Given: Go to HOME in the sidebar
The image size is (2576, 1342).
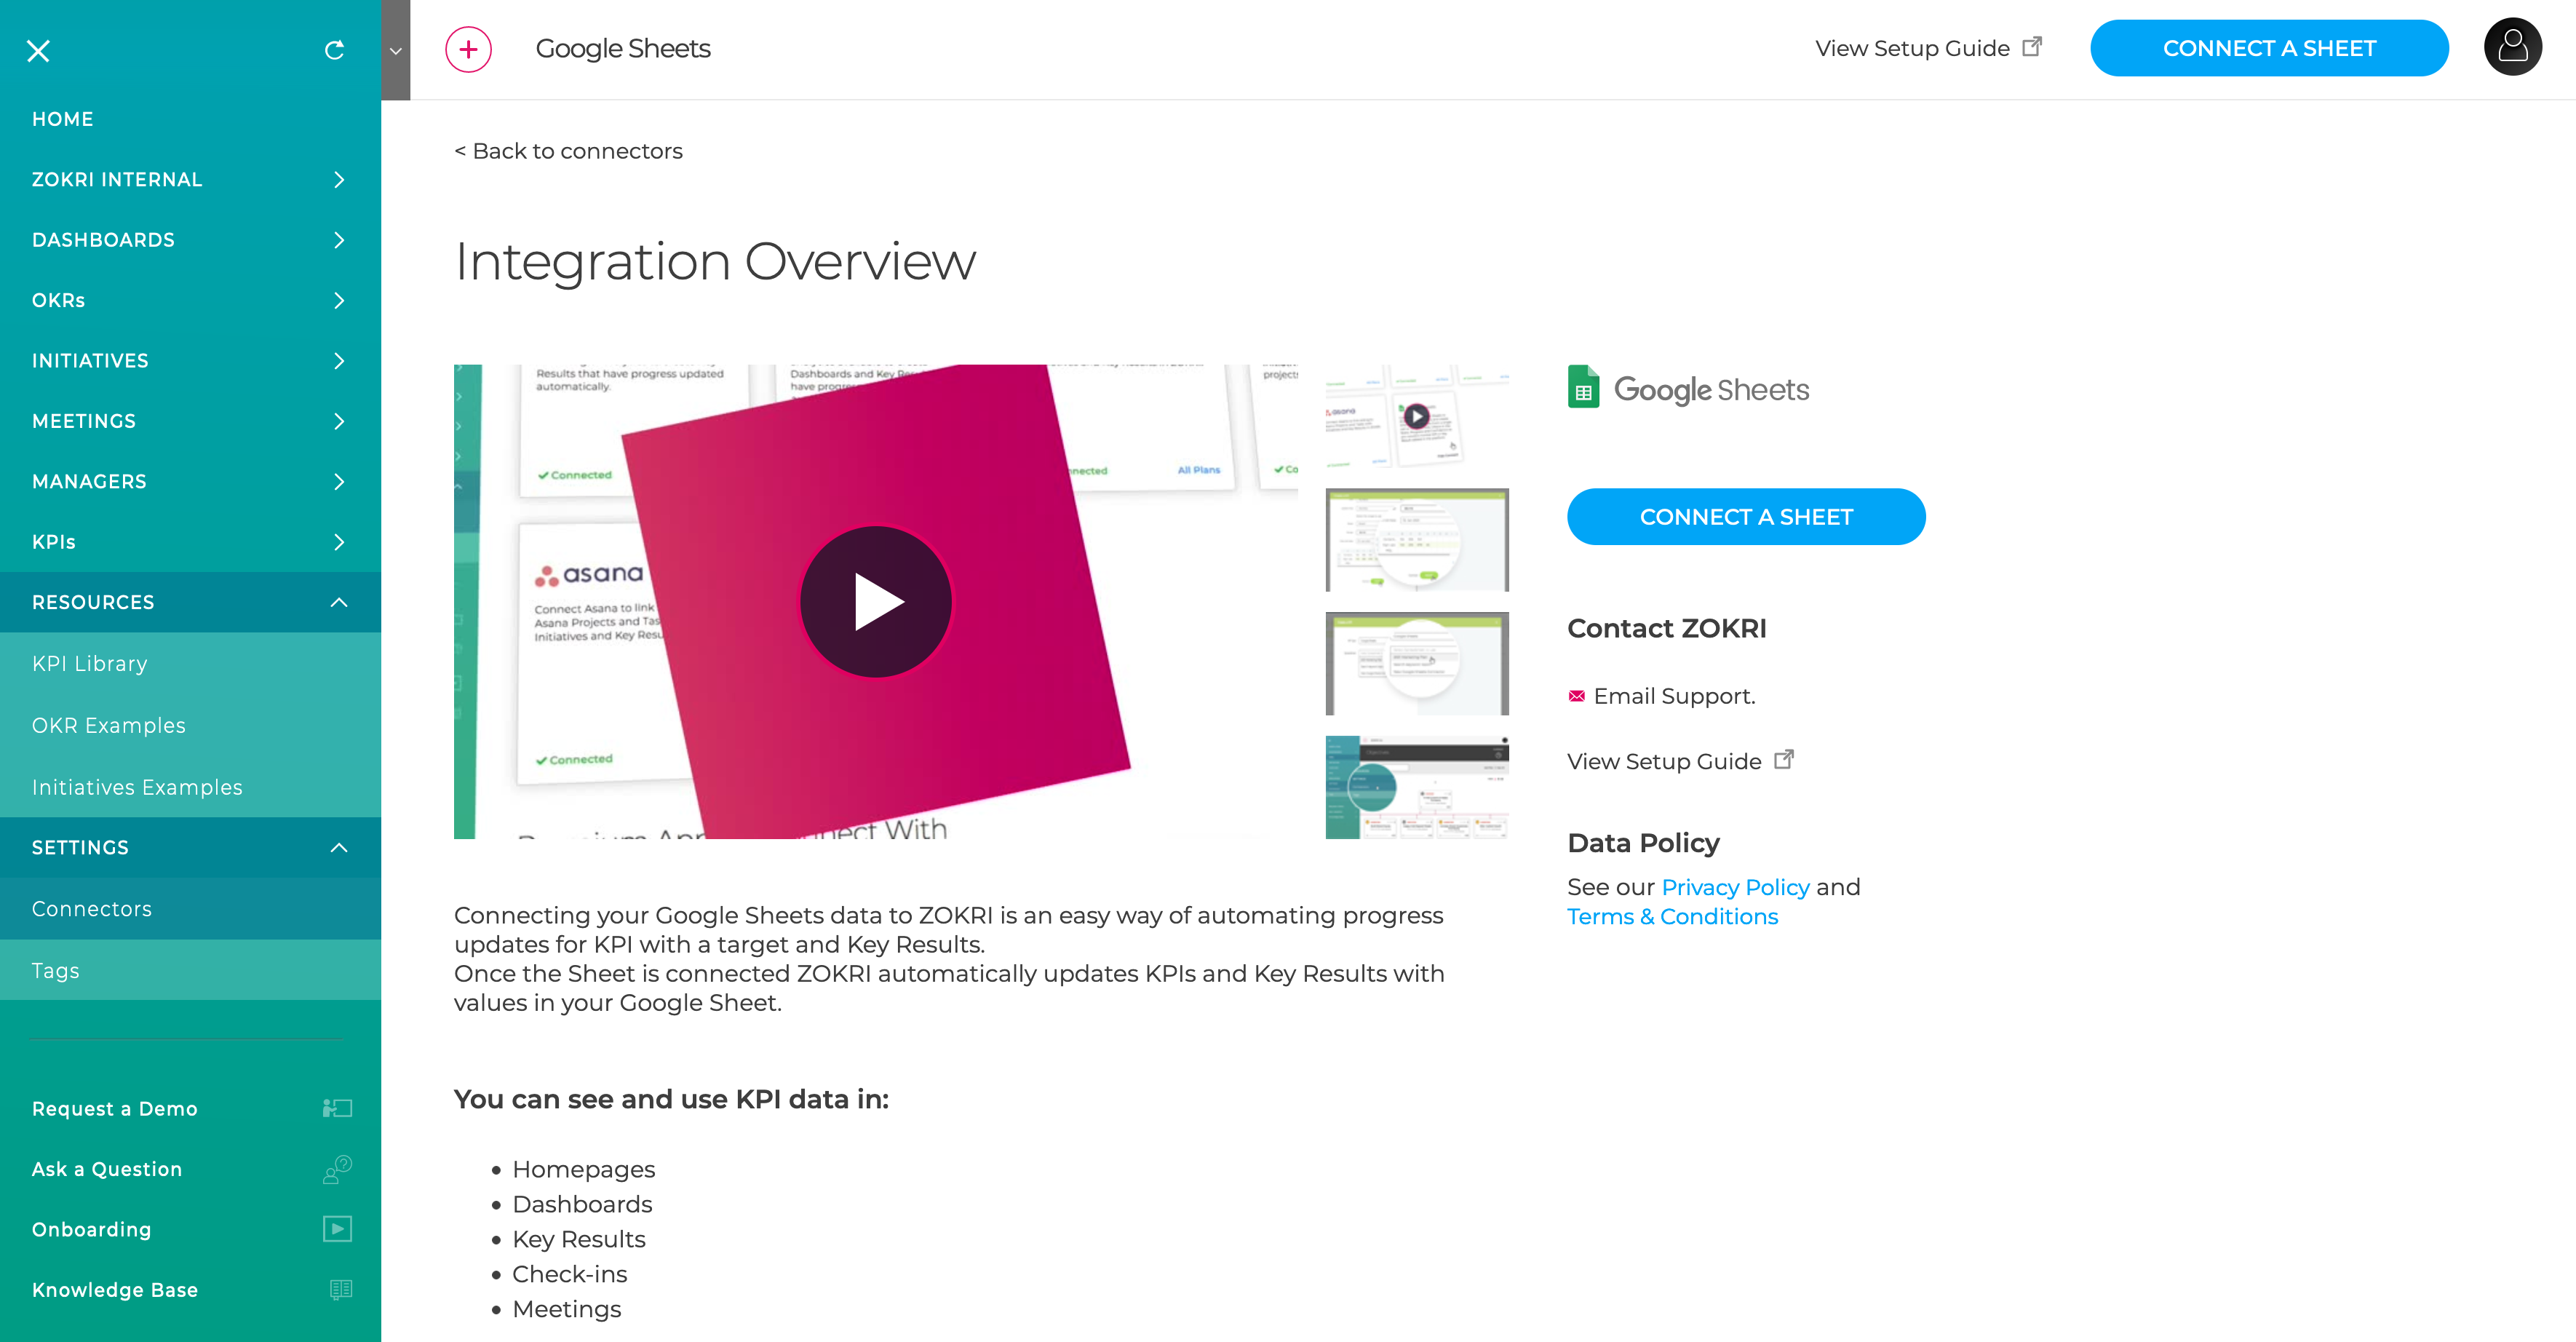Looking at the screenshot, I should [63, 119].
